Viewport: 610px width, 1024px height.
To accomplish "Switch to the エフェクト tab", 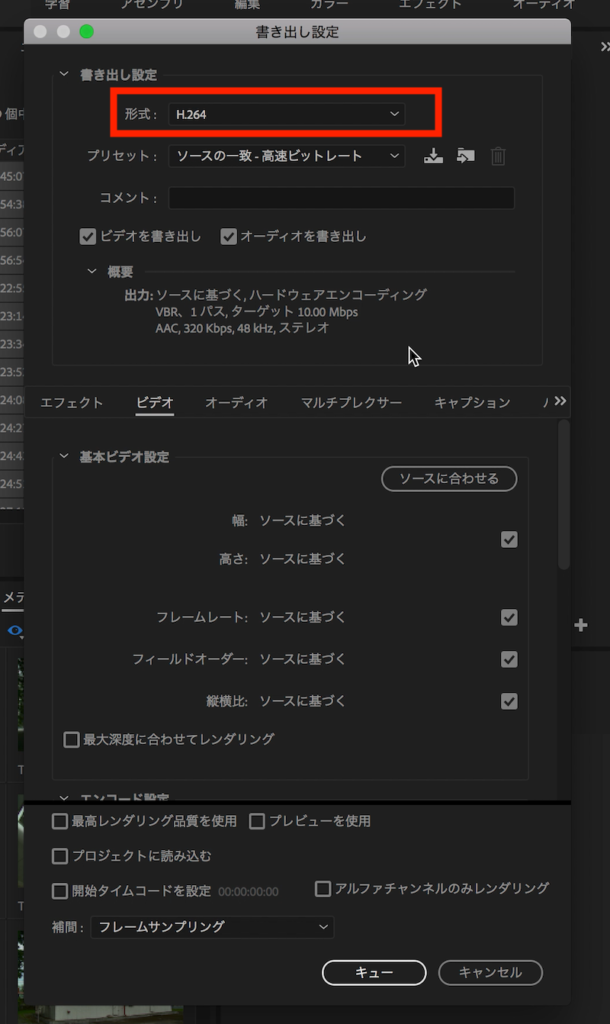I will (72, 402).
